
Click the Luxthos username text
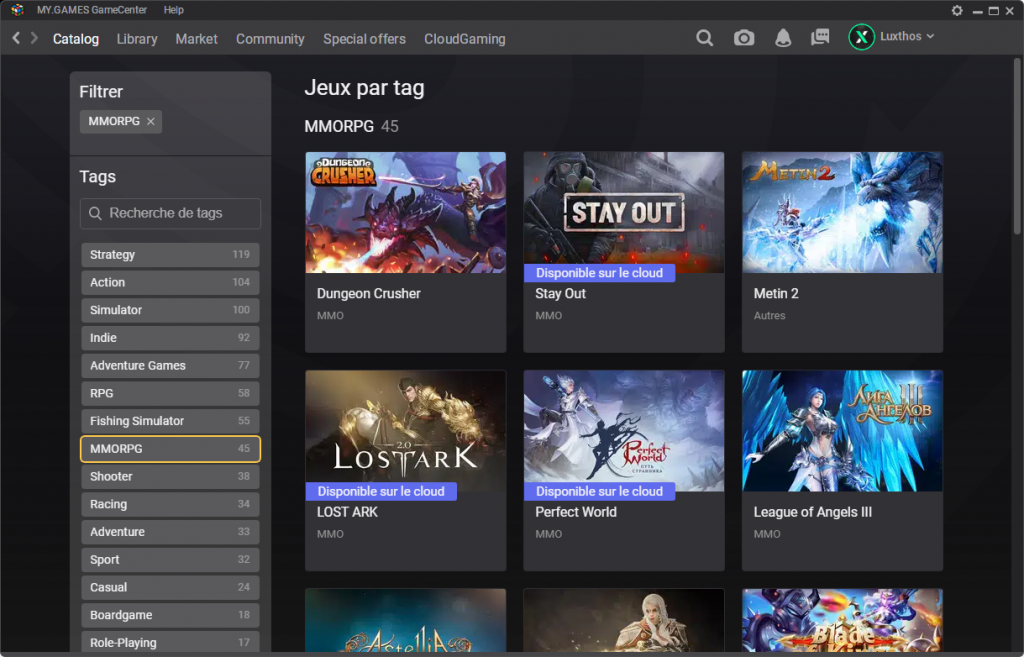pos(901,37)
